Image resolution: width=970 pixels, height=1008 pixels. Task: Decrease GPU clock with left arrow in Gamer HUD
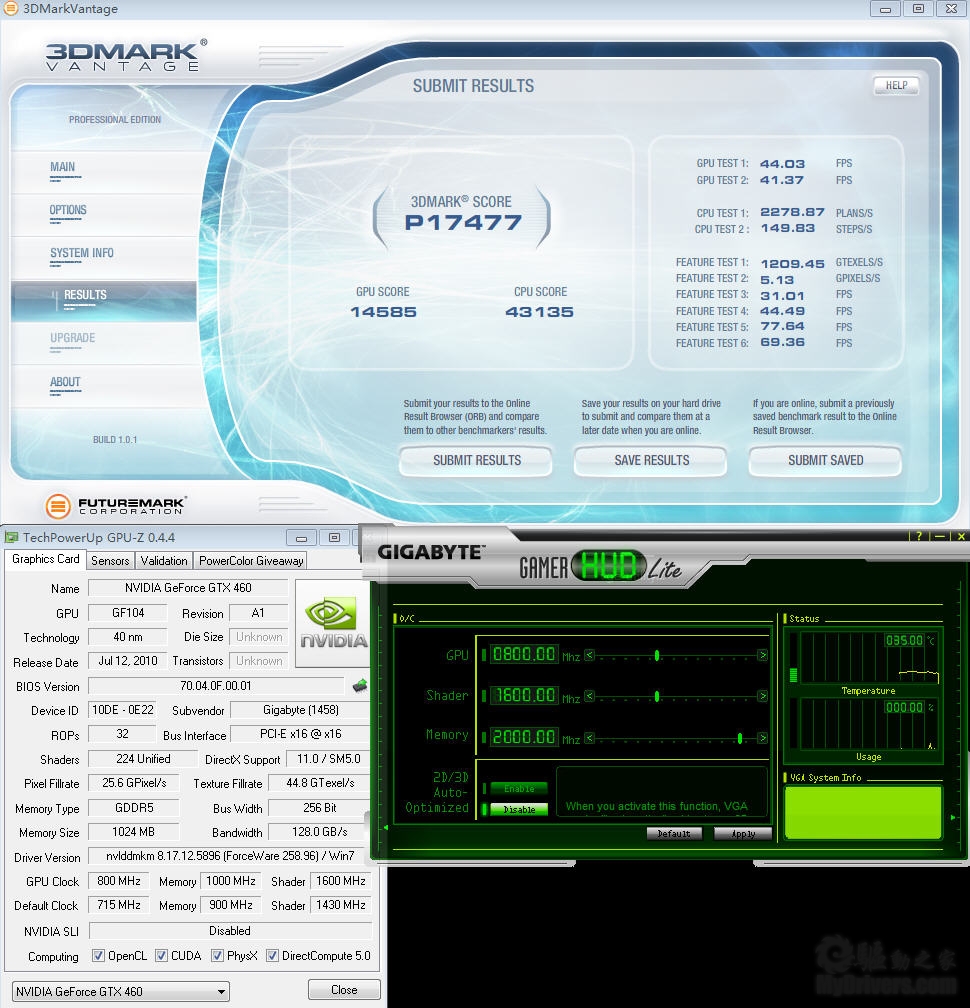pyautogui.click(x=589, y=655)
